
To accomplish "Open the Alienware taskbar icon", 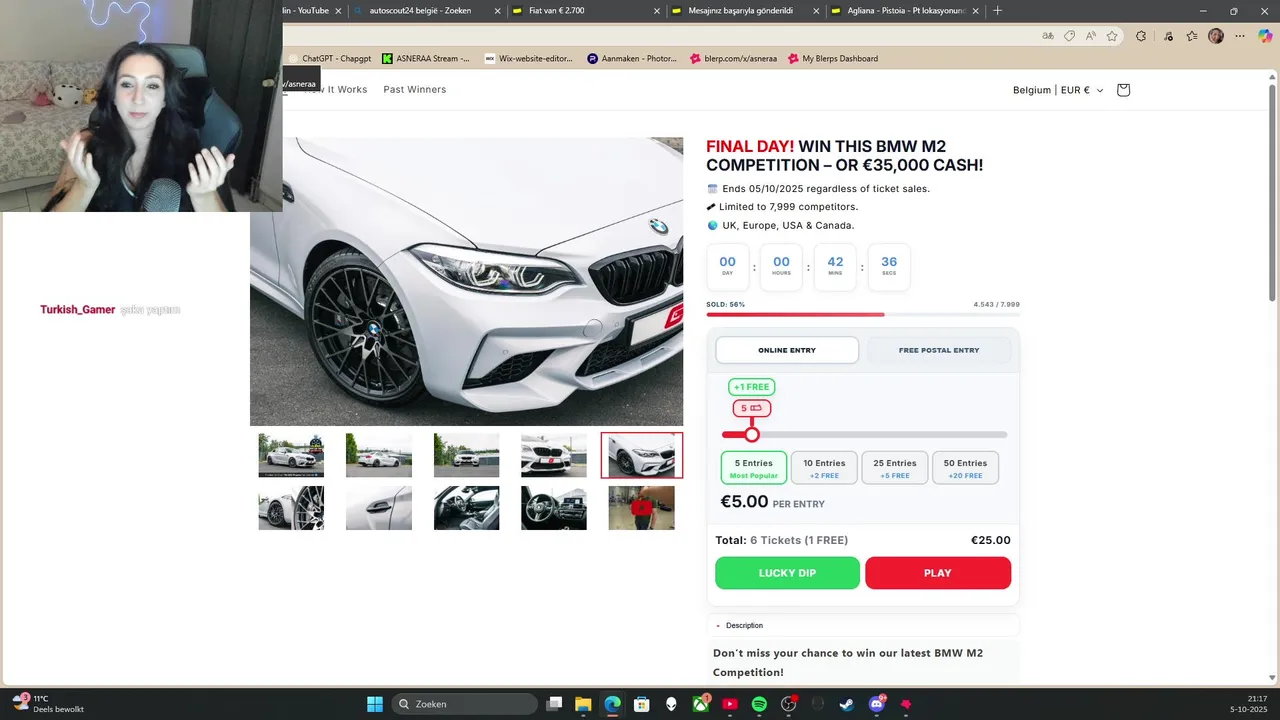I will pos(671,704).
